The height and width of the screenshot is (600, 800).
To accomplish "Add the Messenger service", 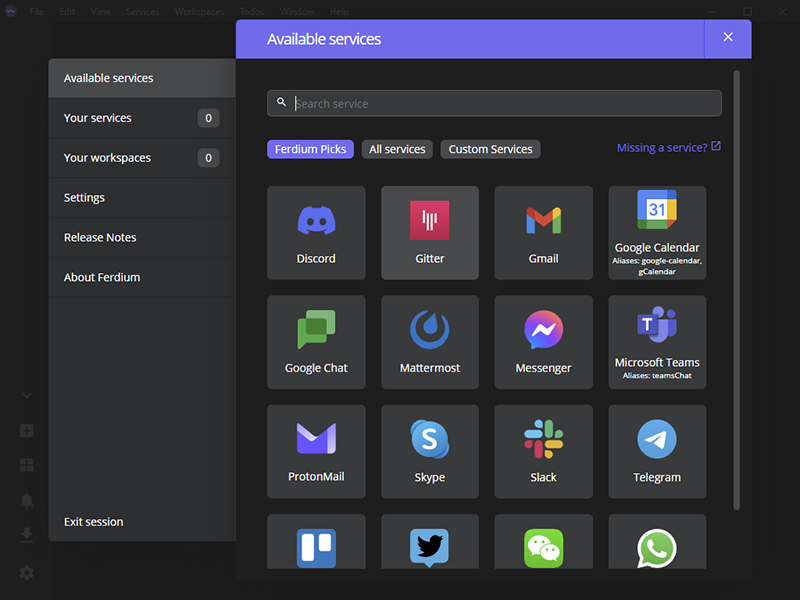I will (x=543, y=342).
